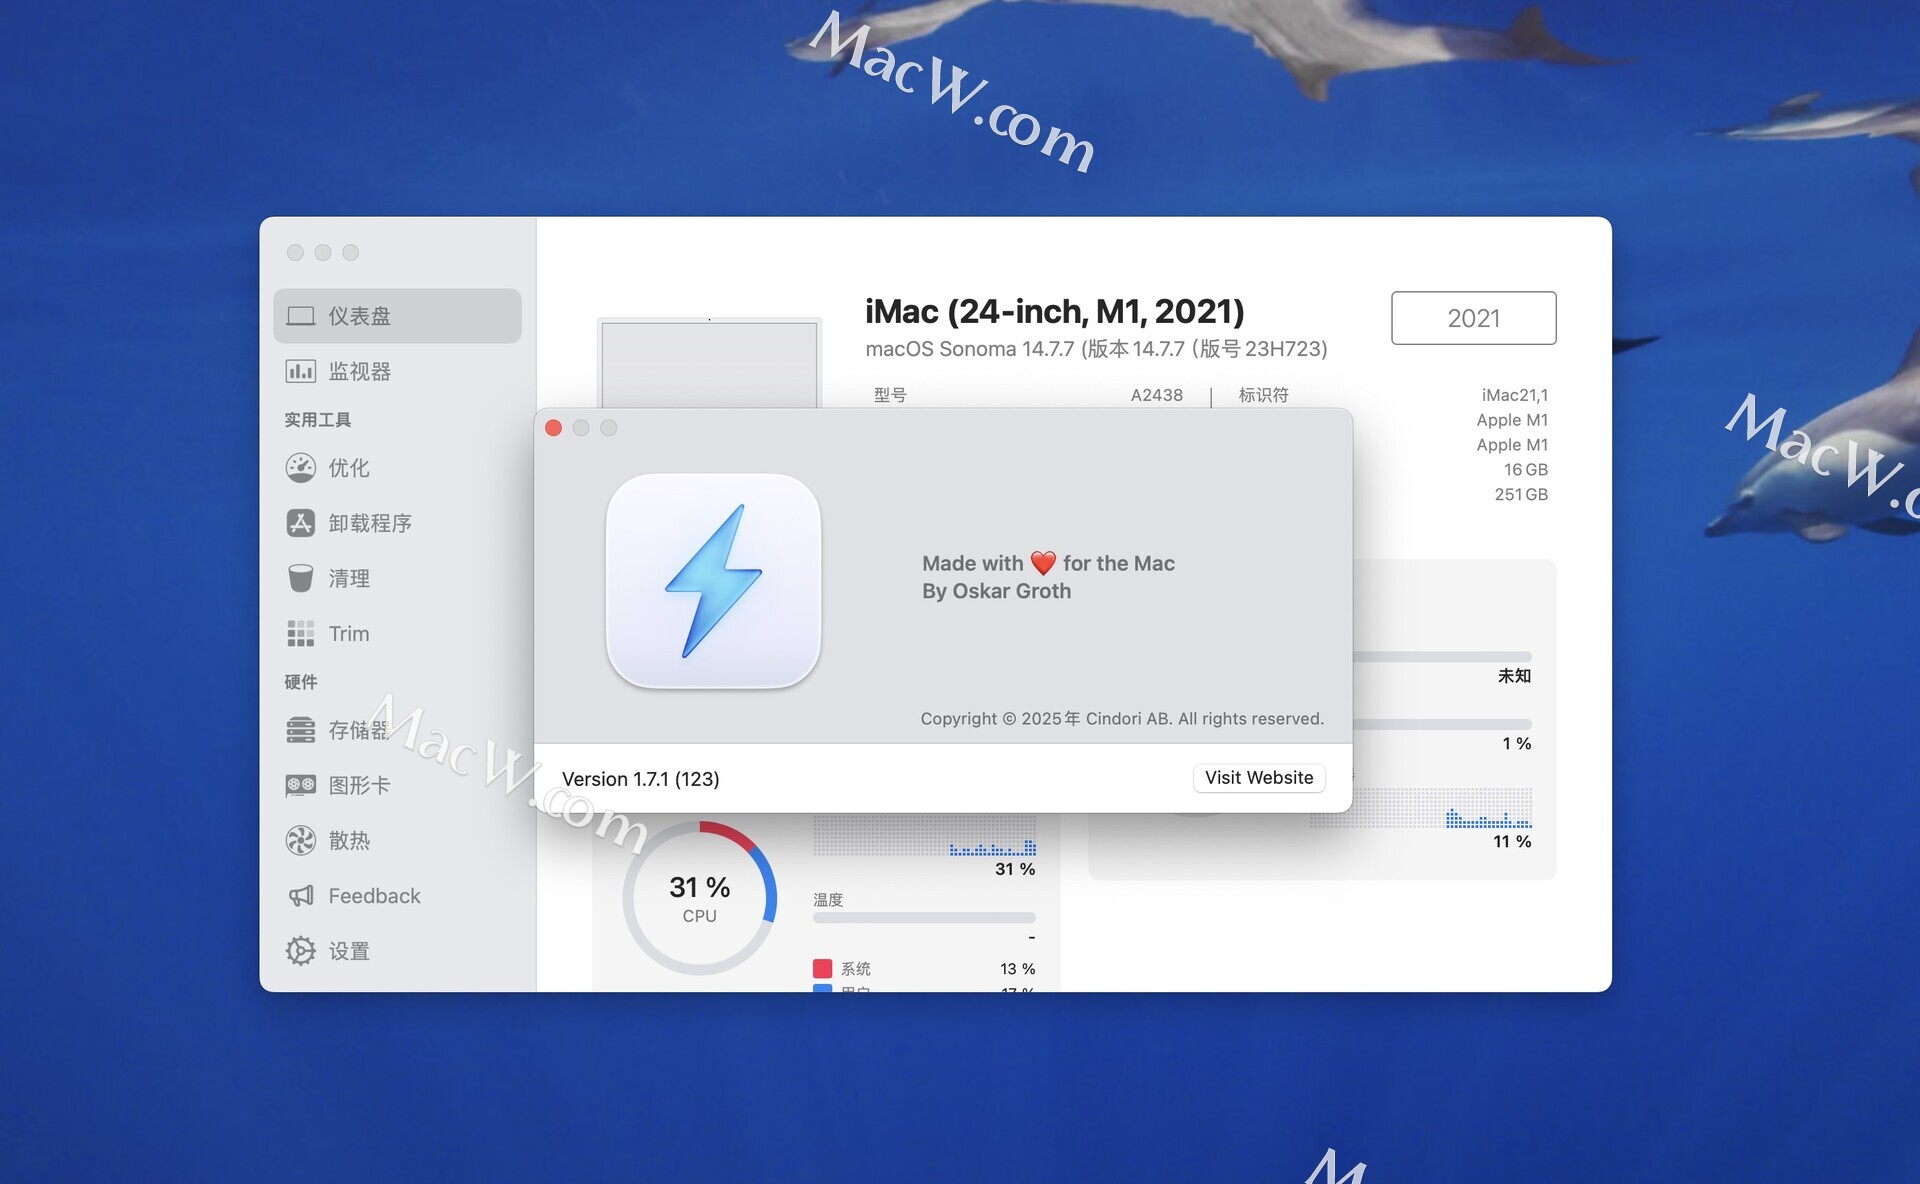1920x1184 pixels.
Task: Click the 型号 label
Action: click(890, 395)
